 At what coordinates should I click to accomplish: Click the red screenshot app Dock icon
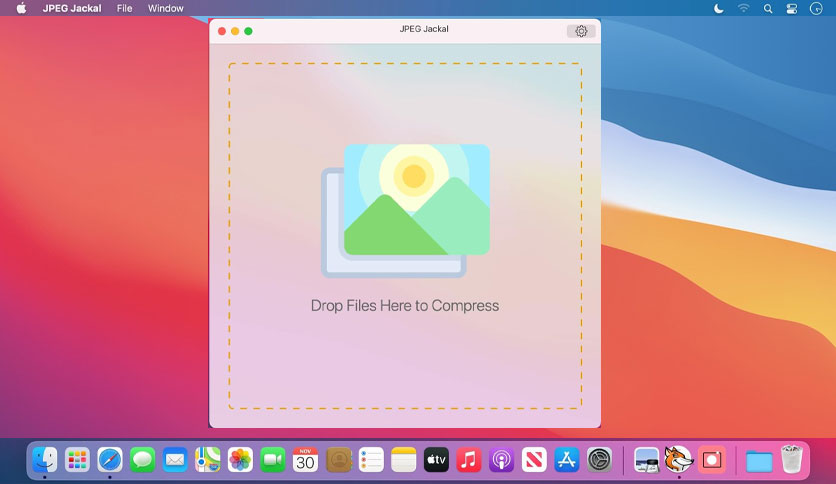click(712, 459)
